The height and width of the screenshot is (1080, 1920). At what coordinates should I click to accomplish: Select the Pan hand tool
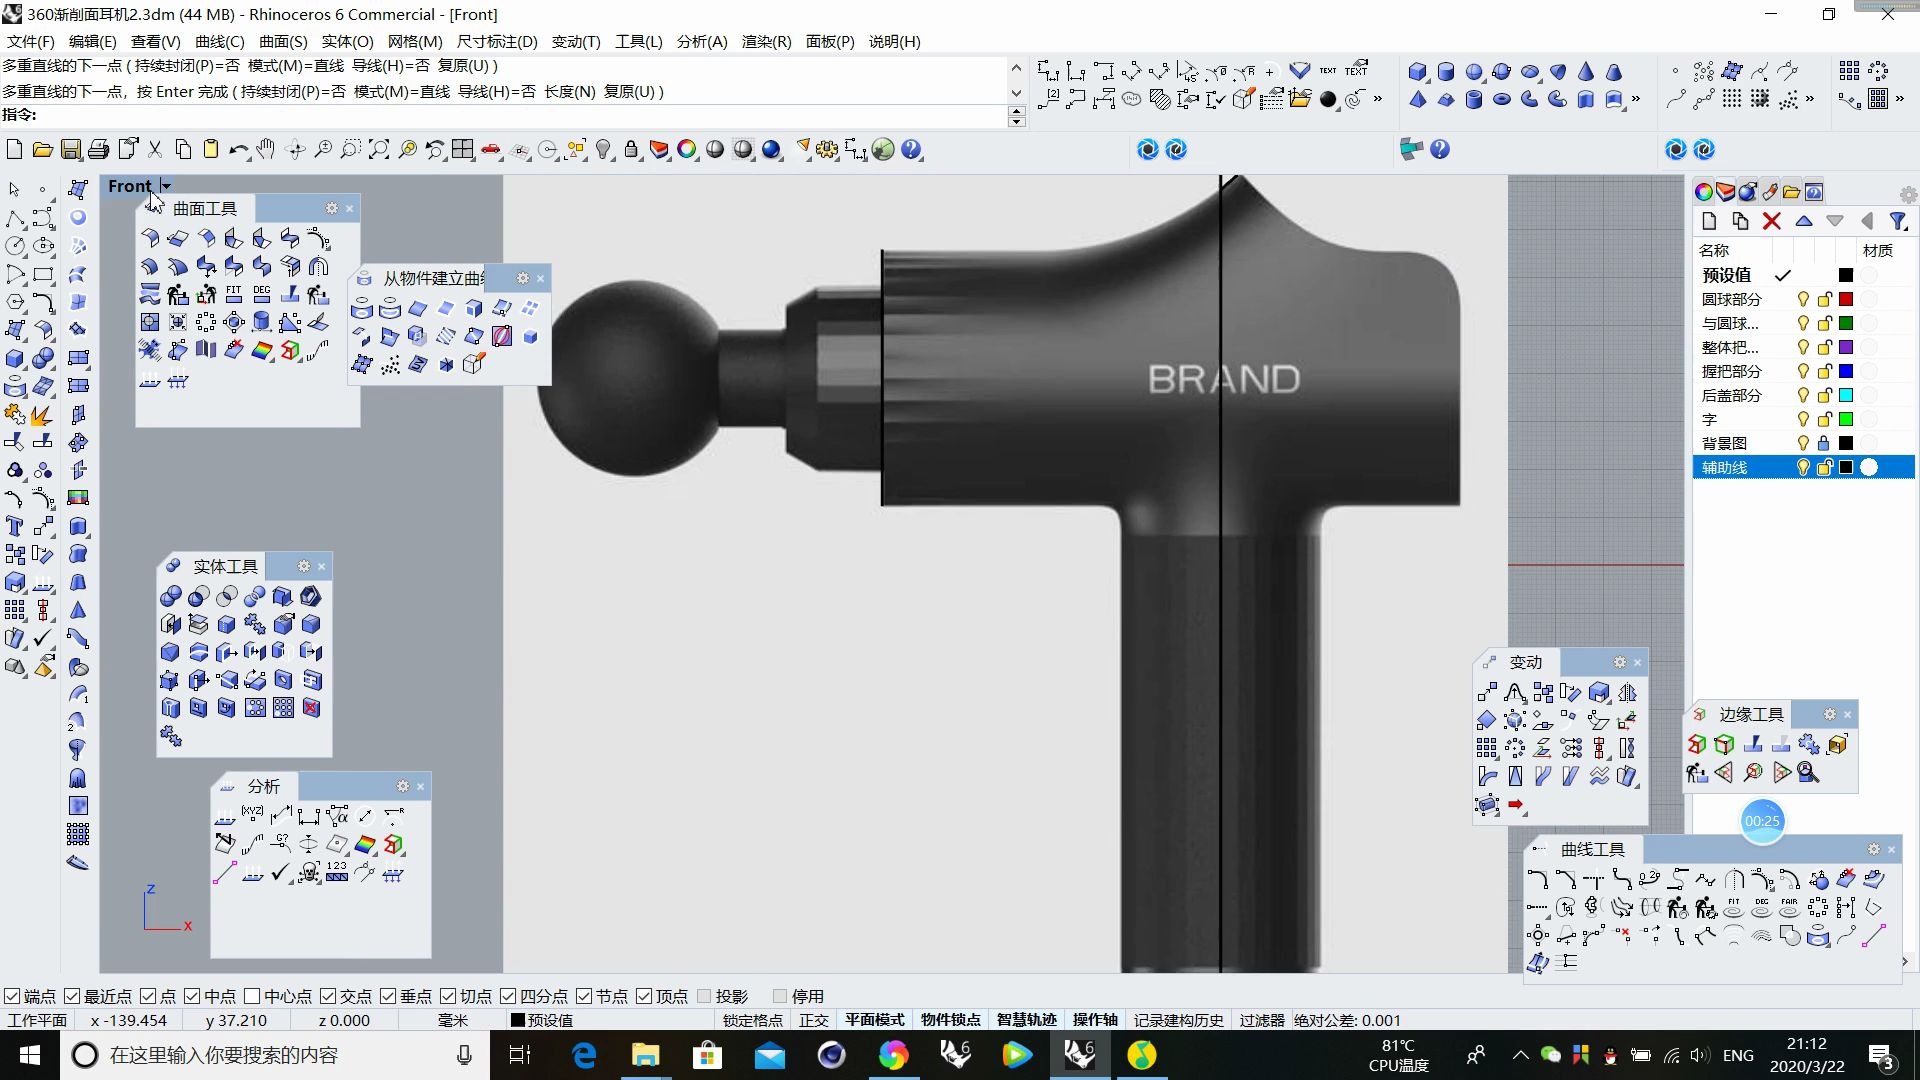tap(265, 150)
